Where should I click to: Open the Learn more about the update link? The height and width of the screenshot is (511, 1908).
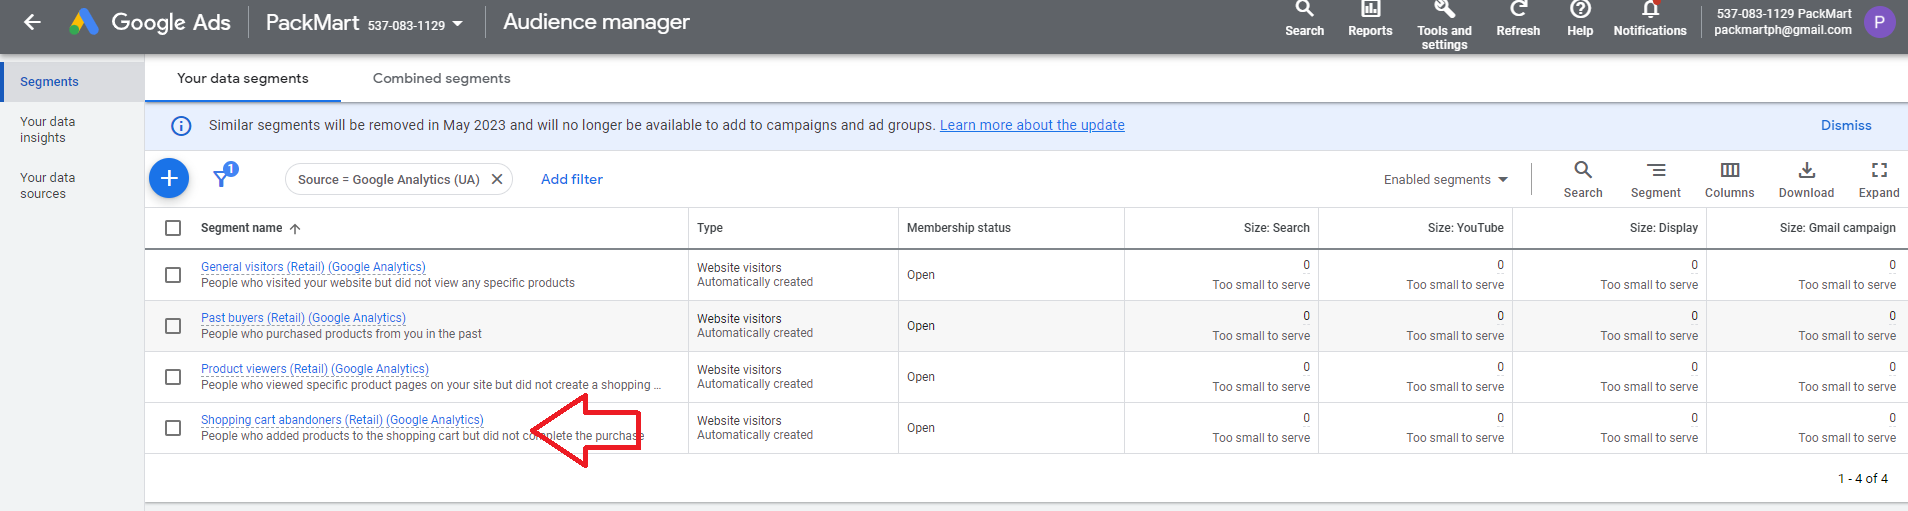coord(1032,125)
